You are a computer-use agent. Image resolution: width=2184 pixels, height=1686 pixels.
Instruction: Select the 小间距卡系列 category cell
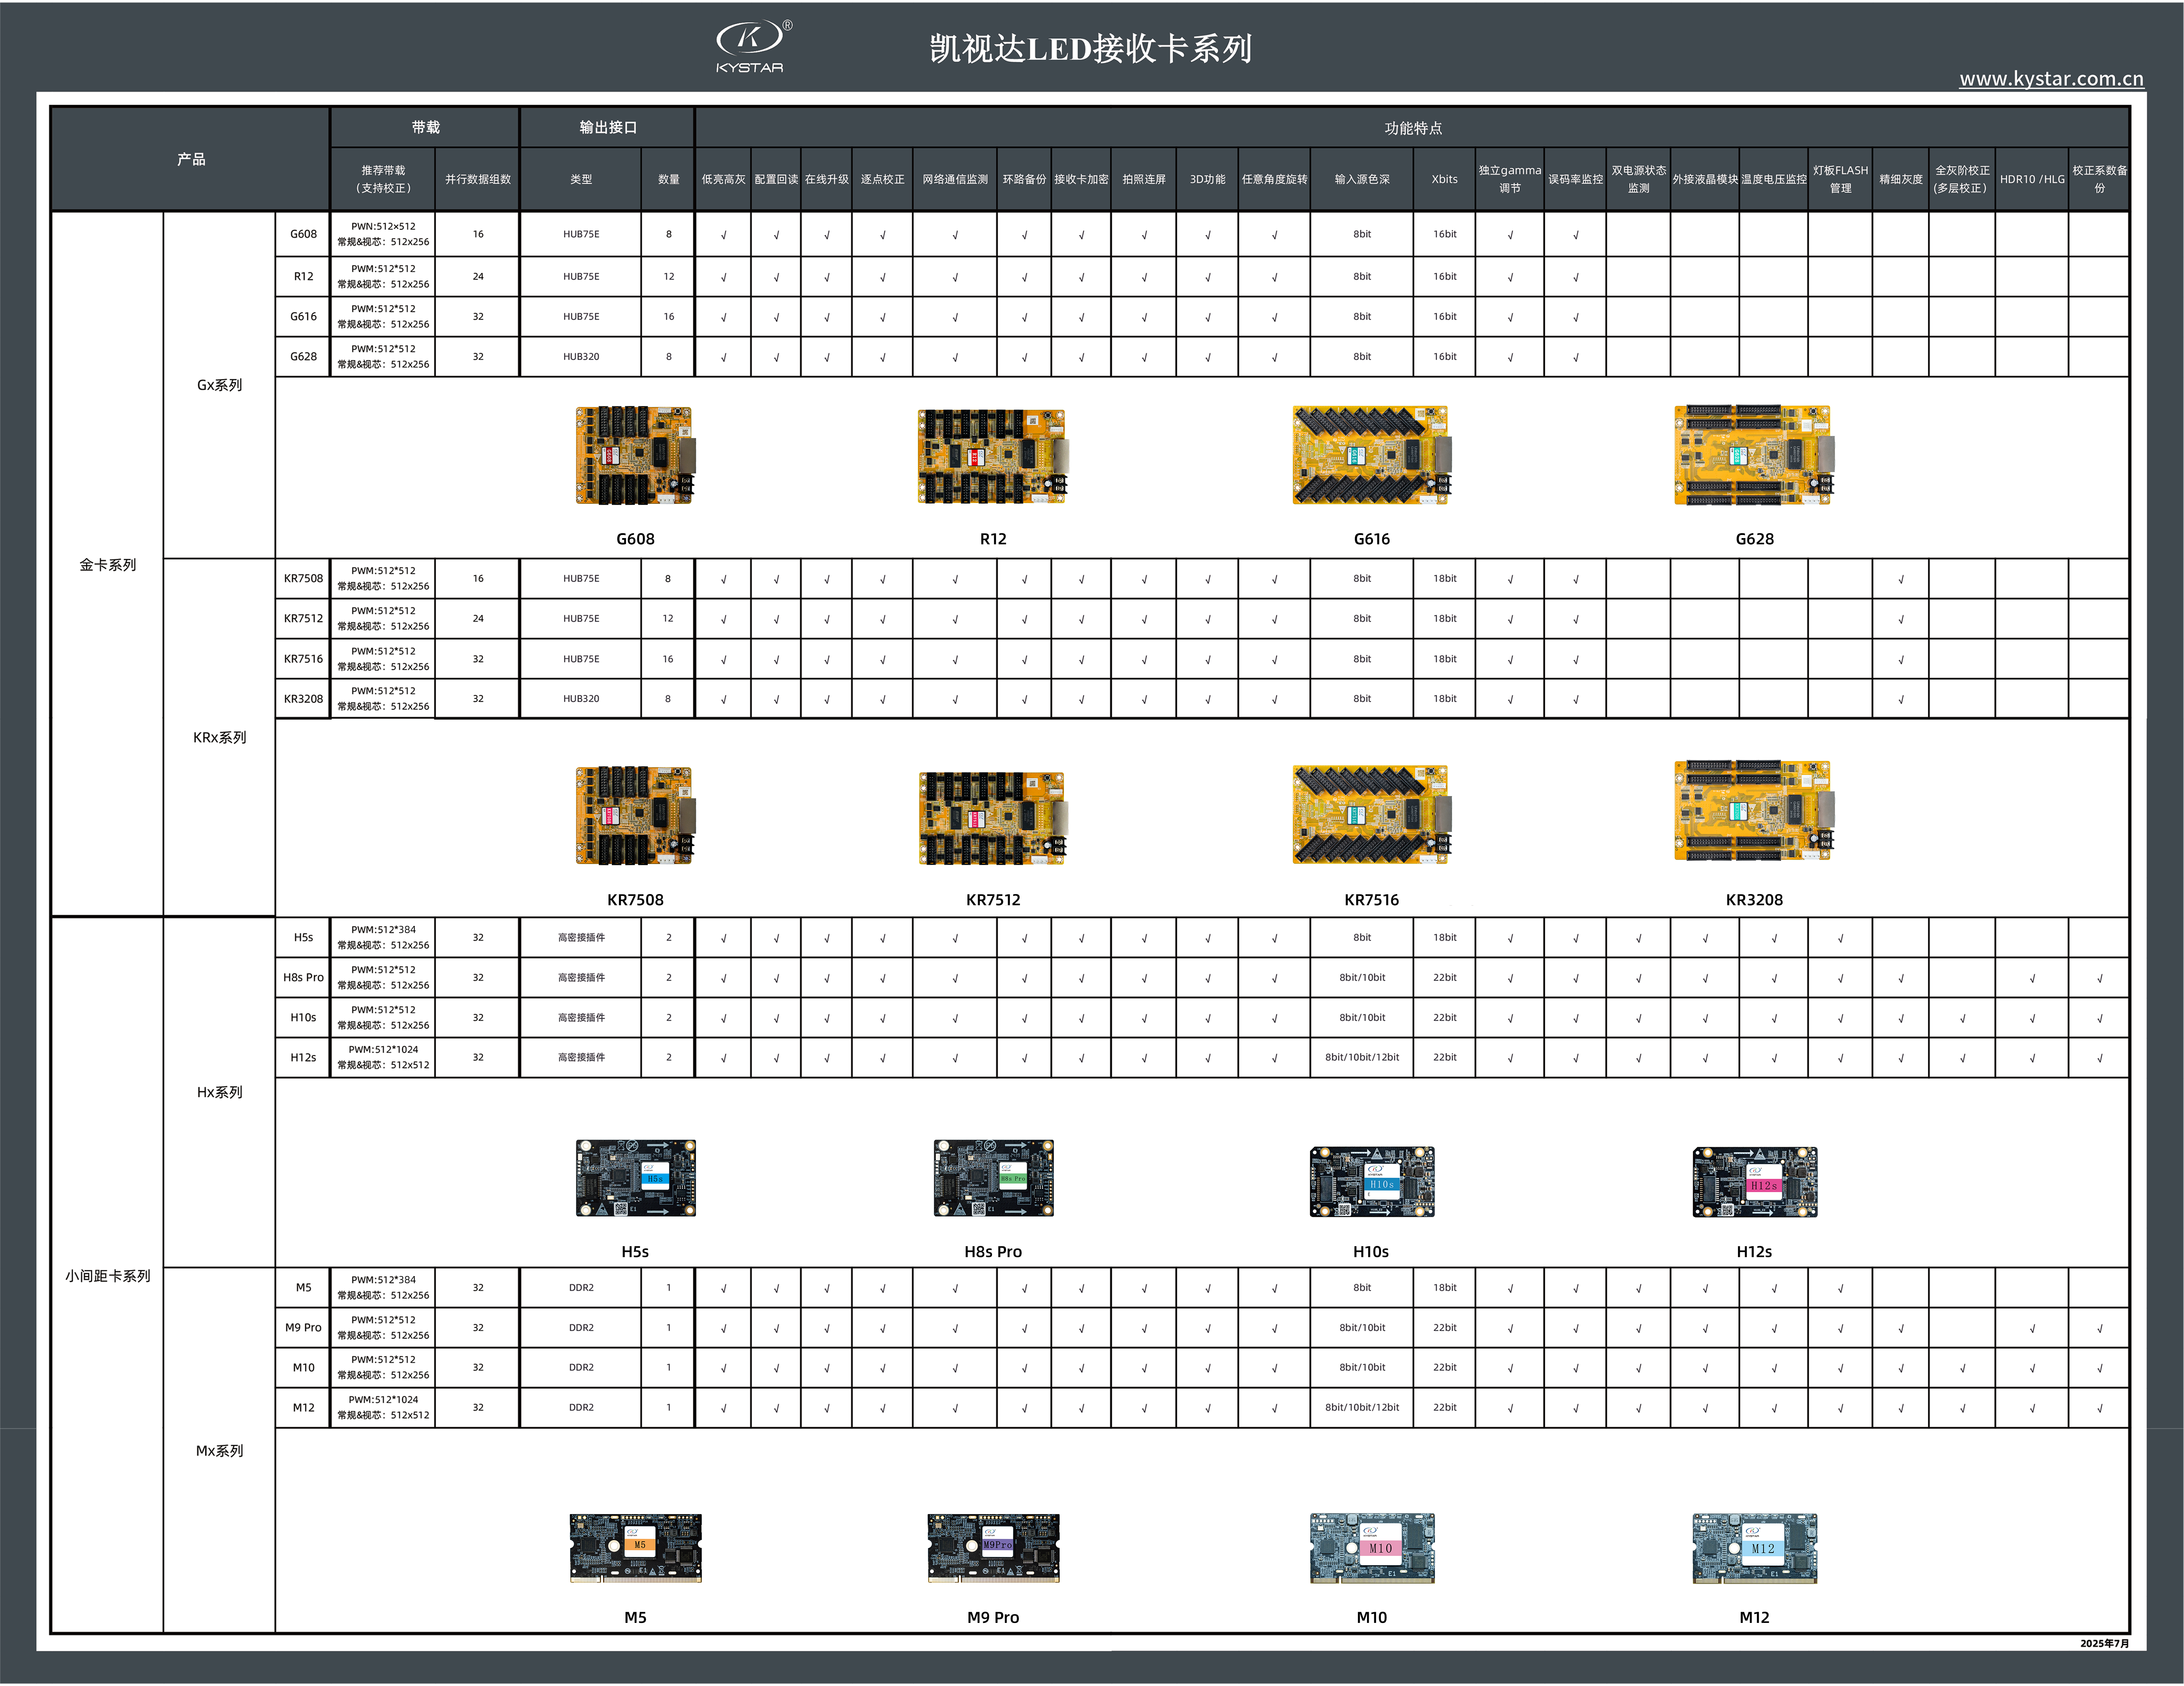point(107,1276)
